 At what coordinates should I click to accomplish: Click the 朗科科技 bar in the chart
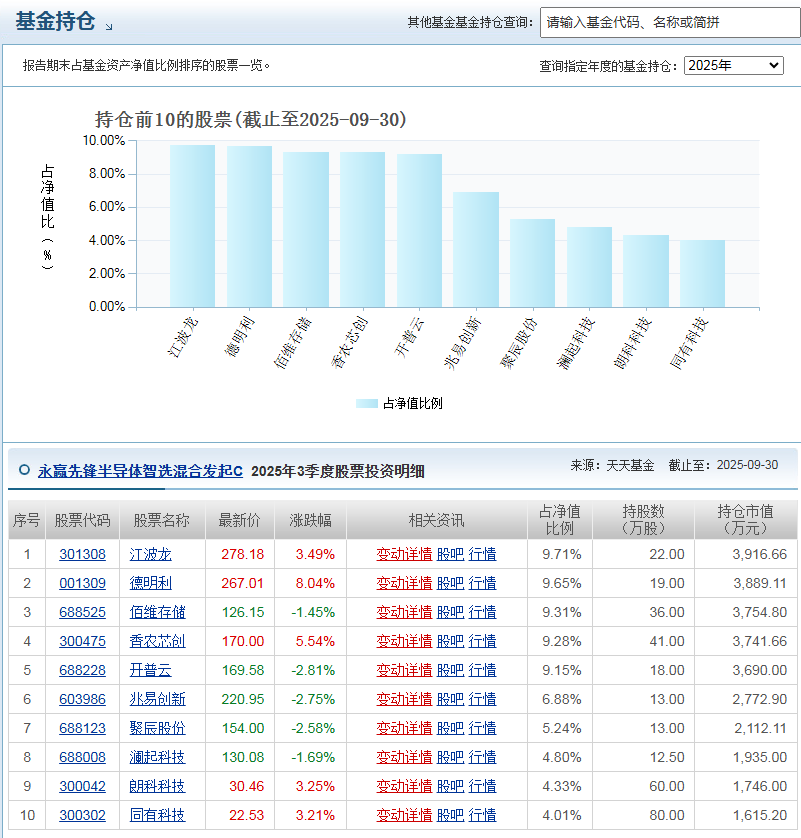pos(646,271)
